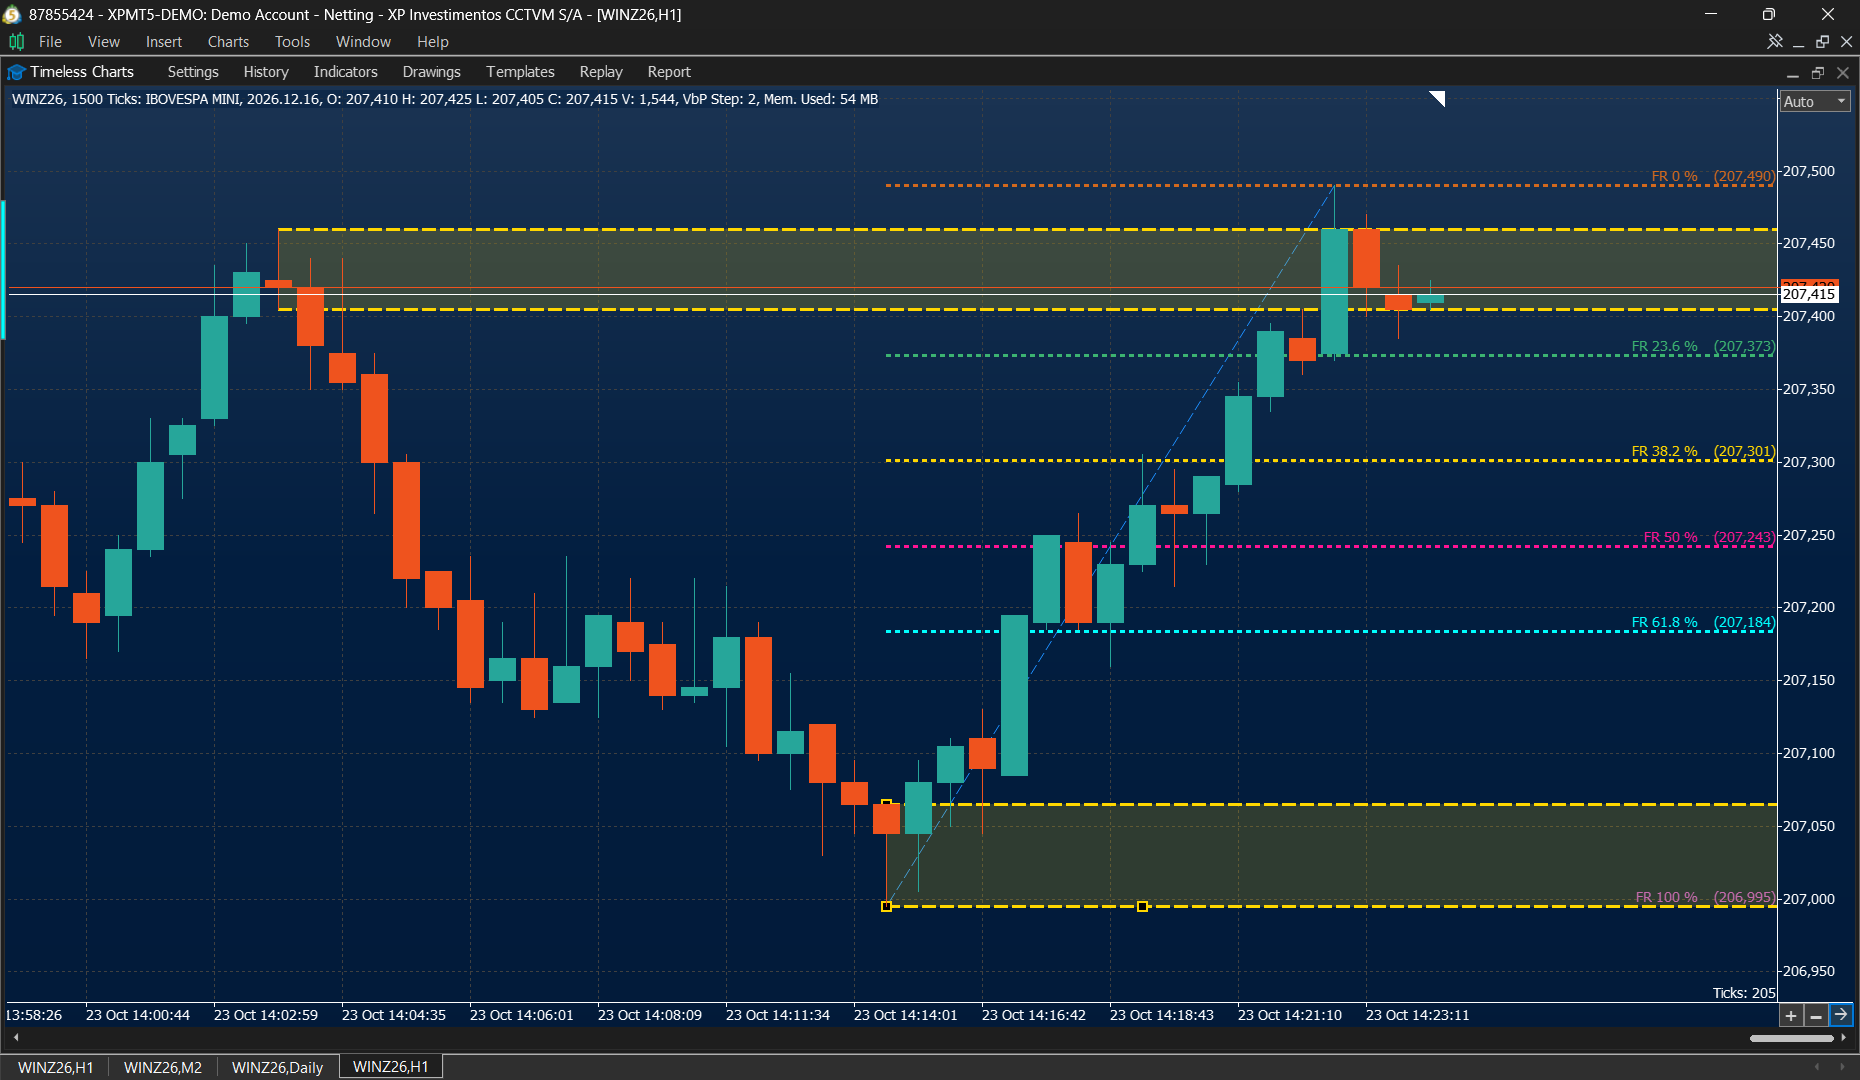Click the MetaTrader chart icon beside File
1860x1080 pixels.
16,41
